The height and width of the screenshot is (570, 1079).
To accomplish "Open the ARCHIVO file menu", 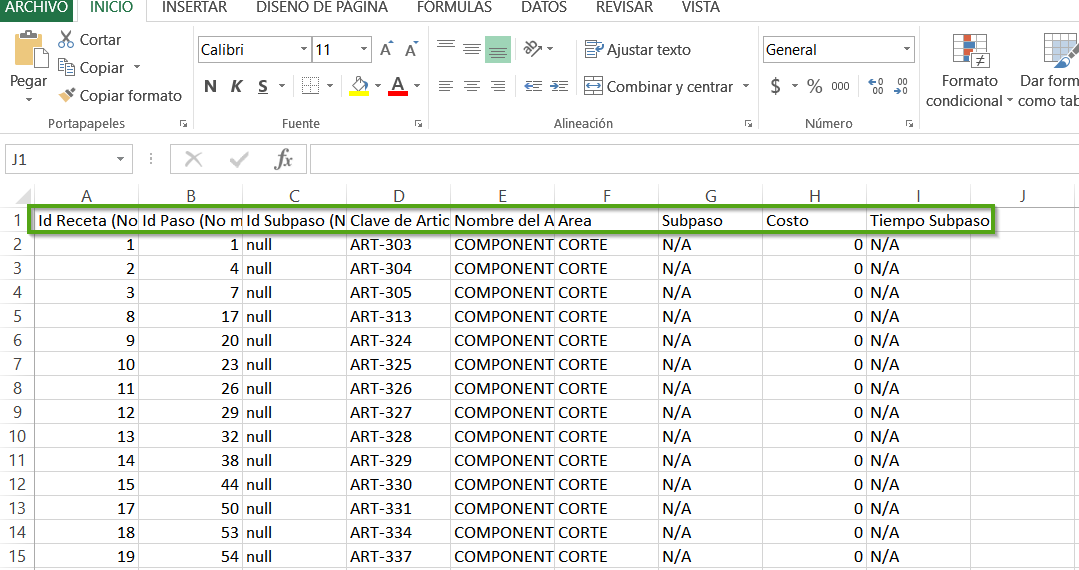I will coord(36,8).
